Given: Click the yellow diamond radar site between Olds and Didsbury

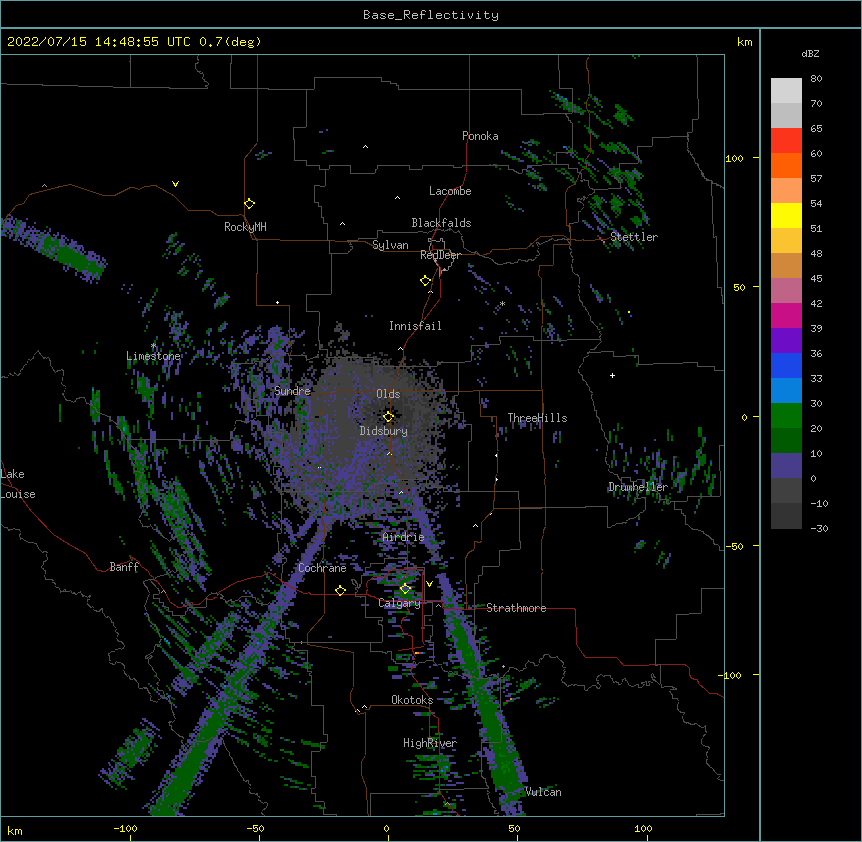Looking at the screenshot, I should tap(388, 417).
